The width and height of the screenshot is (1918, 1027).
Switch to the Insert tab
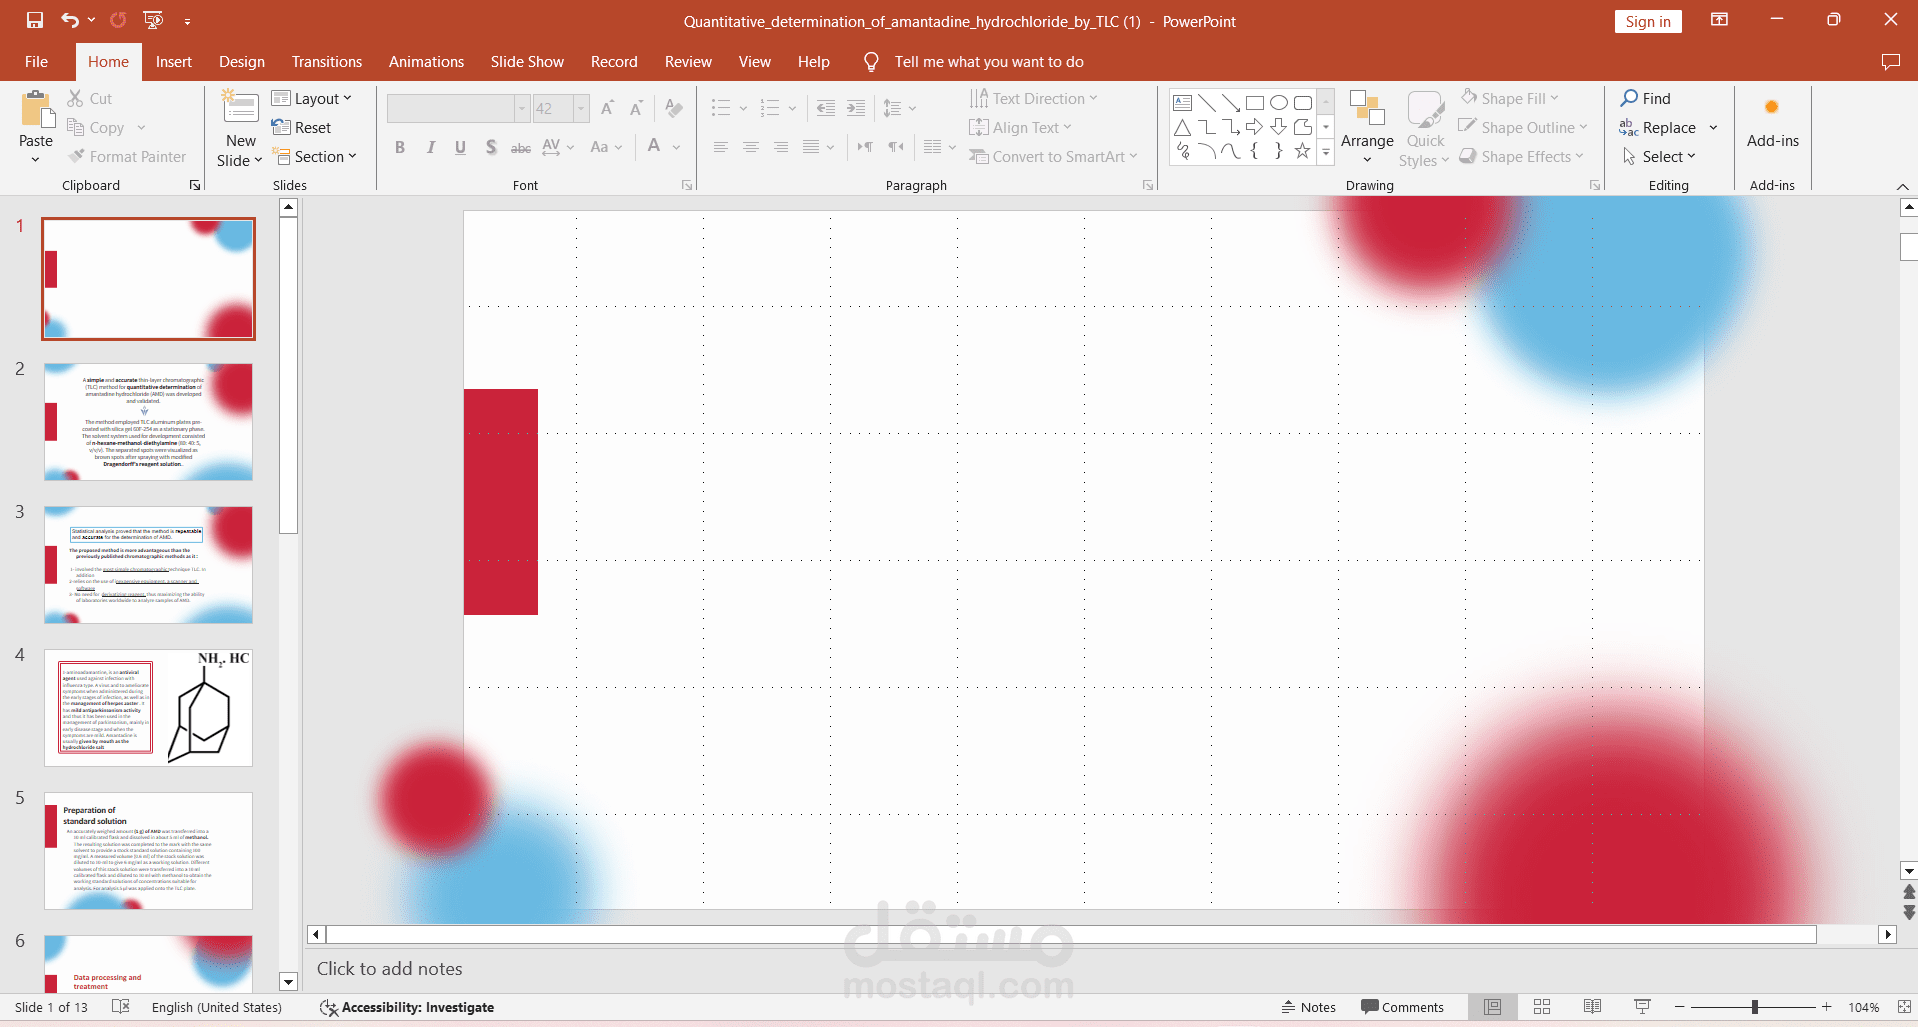click(173, 62)
